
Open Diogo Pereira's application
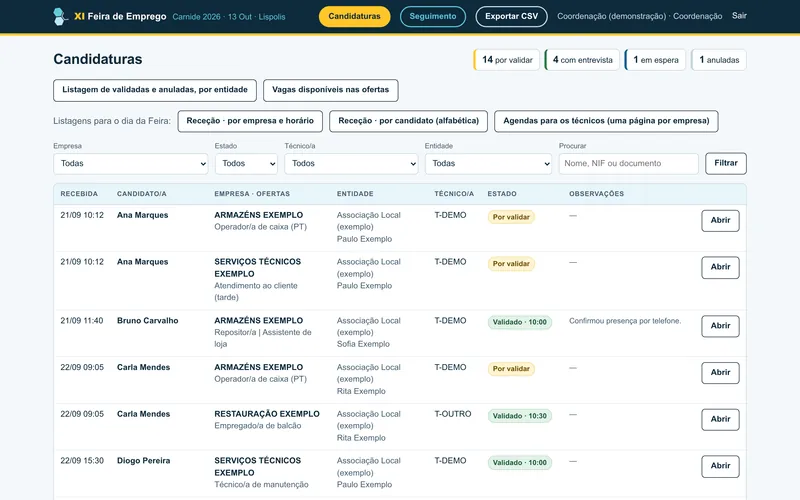tap(720, 466)
